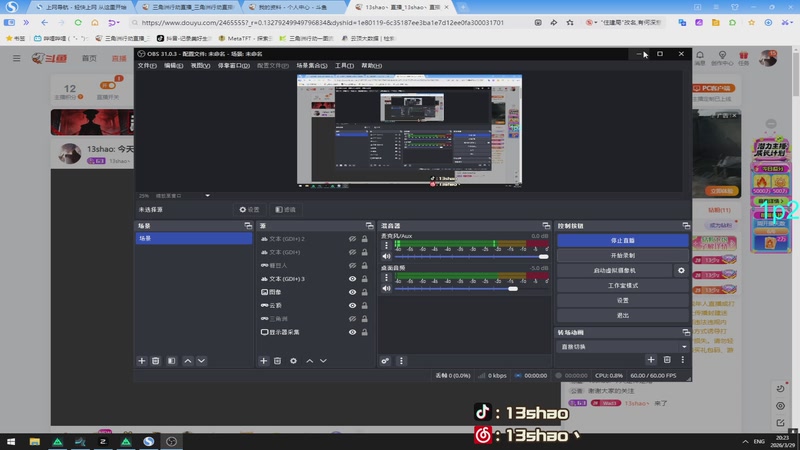This screenshot has width=800, height=450.
Task: Open 设置 in the Controls panel
Action: (x=622, y=301)
